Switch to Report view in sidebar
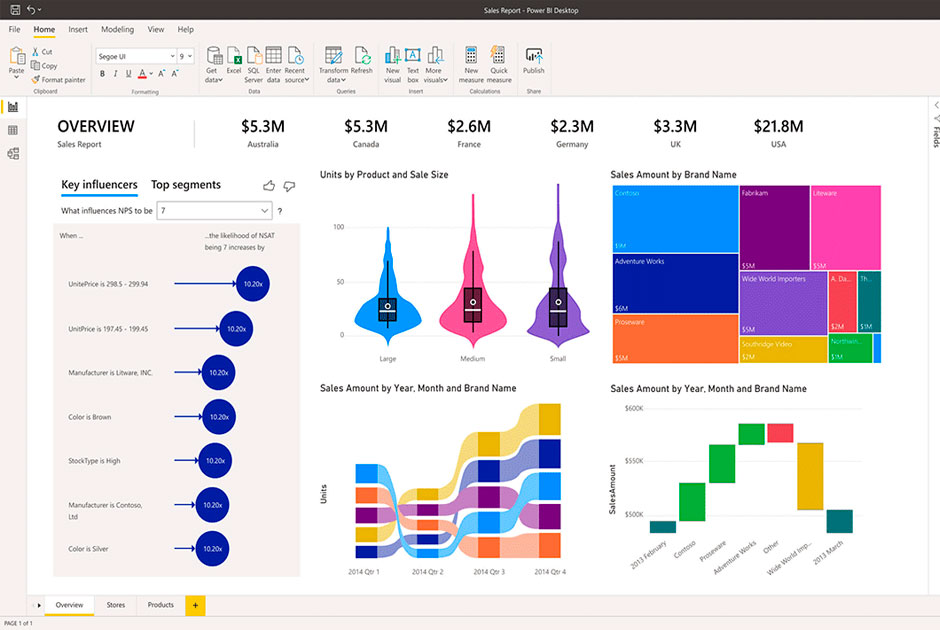 pos(13,107)
